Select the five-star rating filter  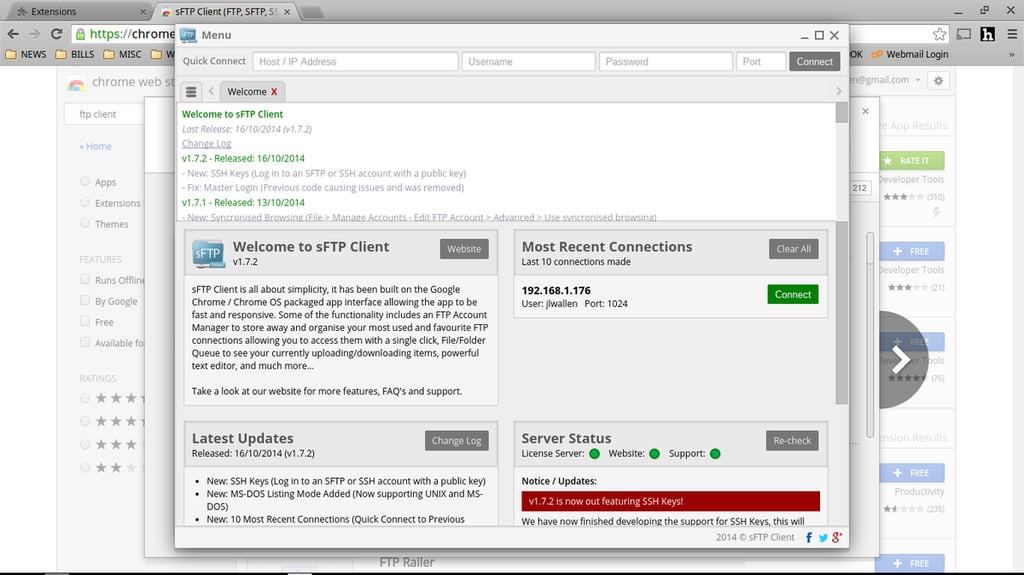click(x=85, y=398)
